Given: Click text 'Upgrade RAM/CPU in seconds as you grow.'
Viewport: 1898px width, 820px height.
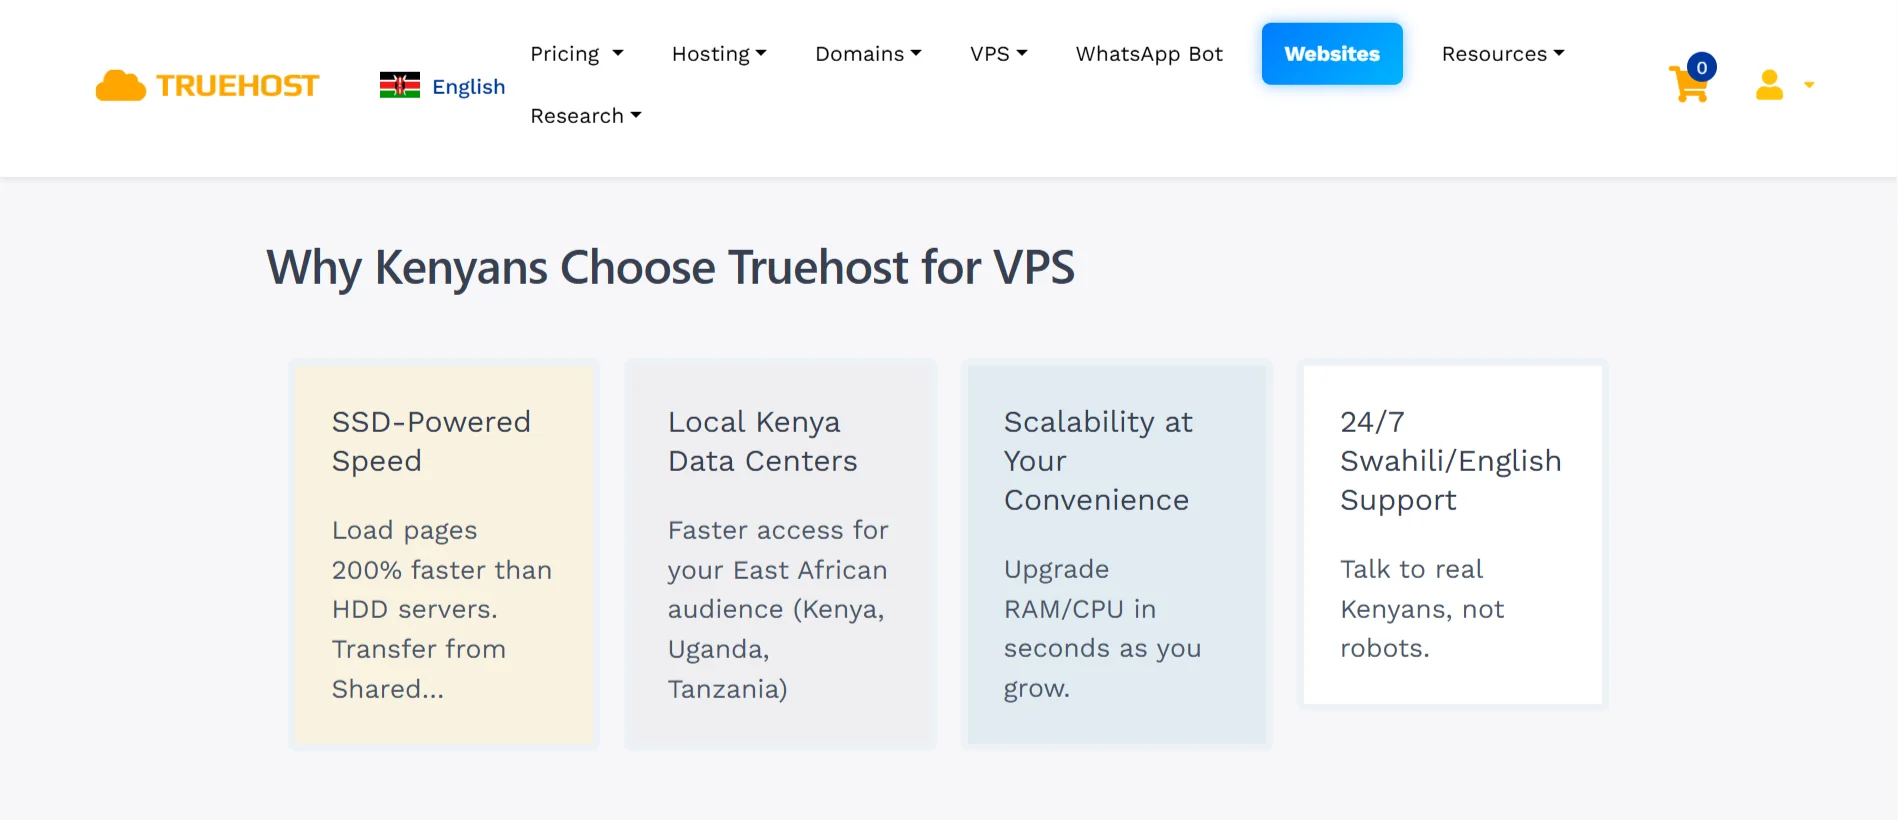Looking at the screenshot, I should pos(1102,629).
